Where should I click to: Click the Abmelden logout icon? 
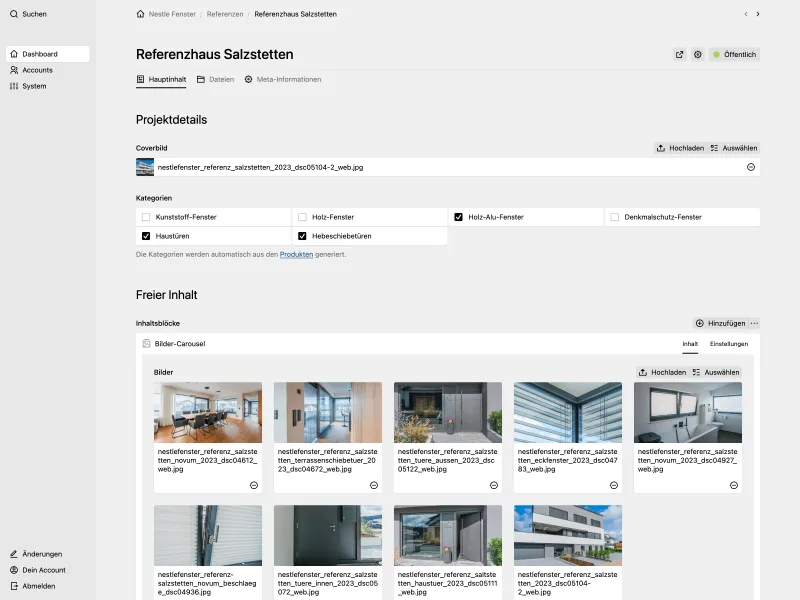pyautogui.click(x=13, y=585)
